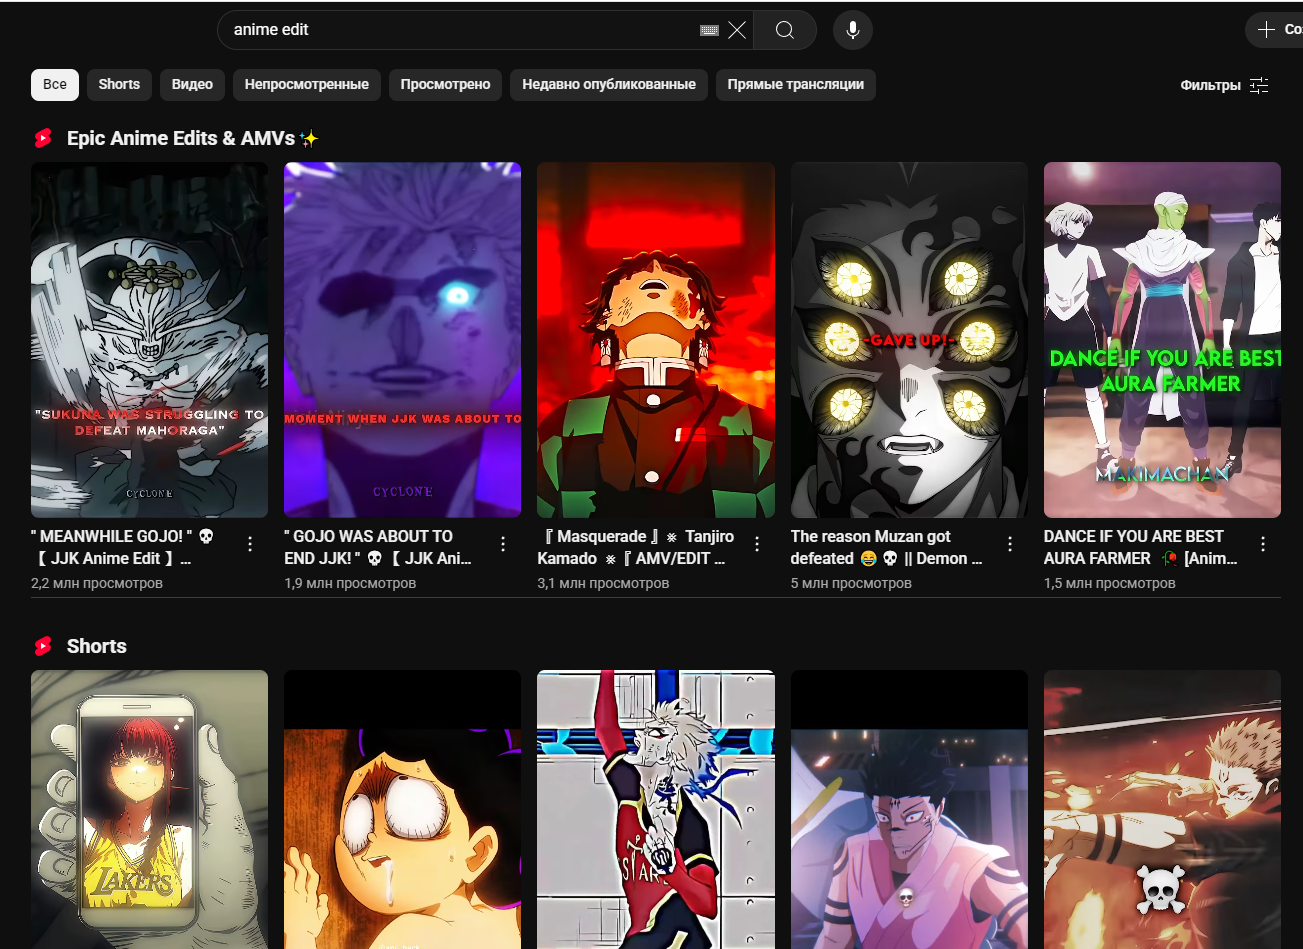
Task: Select the Все filter chip
Action: [55, 85]
